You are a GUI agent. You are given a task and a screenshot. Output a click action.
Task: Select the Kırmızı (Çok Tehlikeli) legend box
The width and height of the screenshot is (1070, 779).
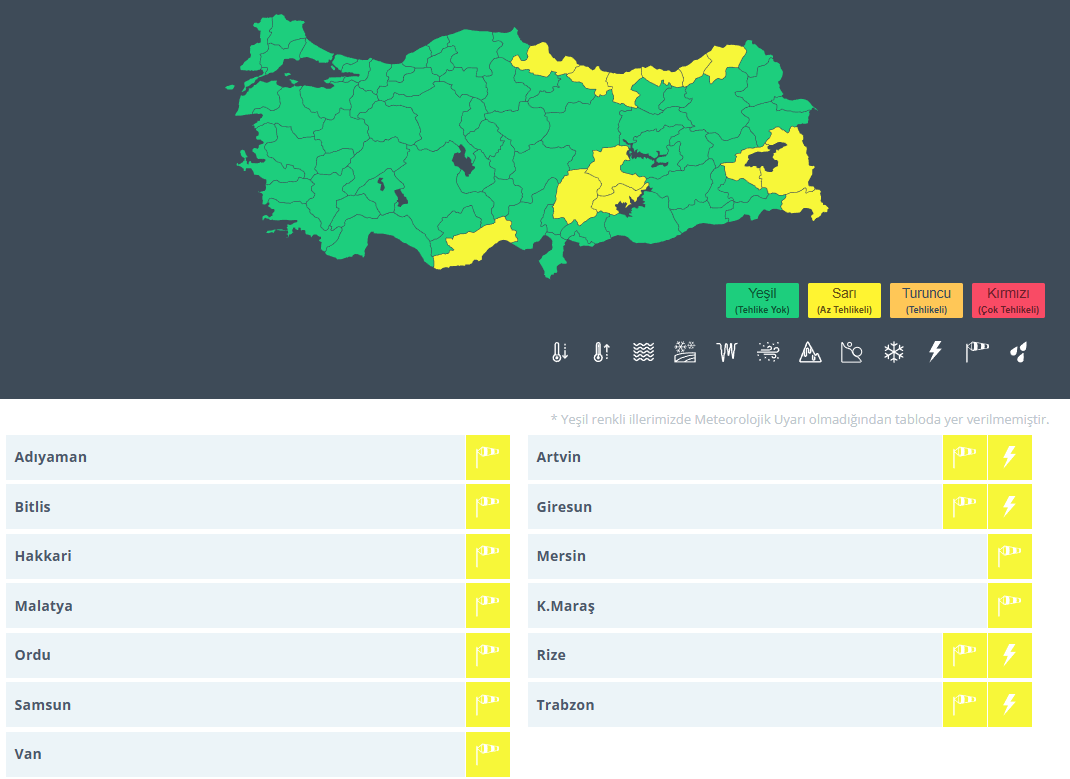tap(1008, 300)
